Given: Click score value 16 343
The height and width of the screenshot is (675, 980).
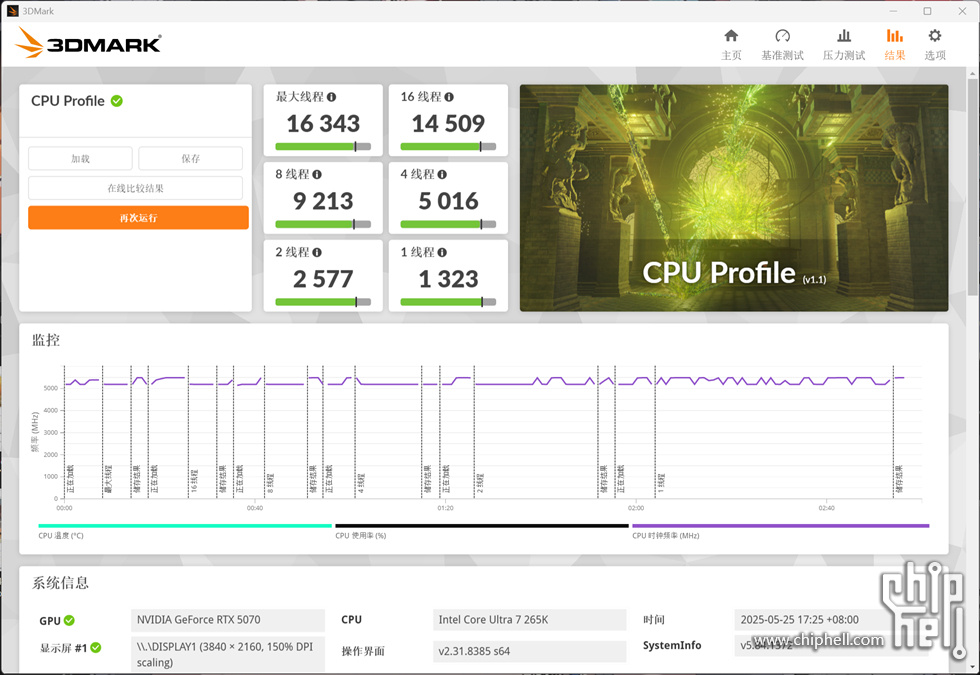Looking at the screenshot, I should tap(323, 124).
